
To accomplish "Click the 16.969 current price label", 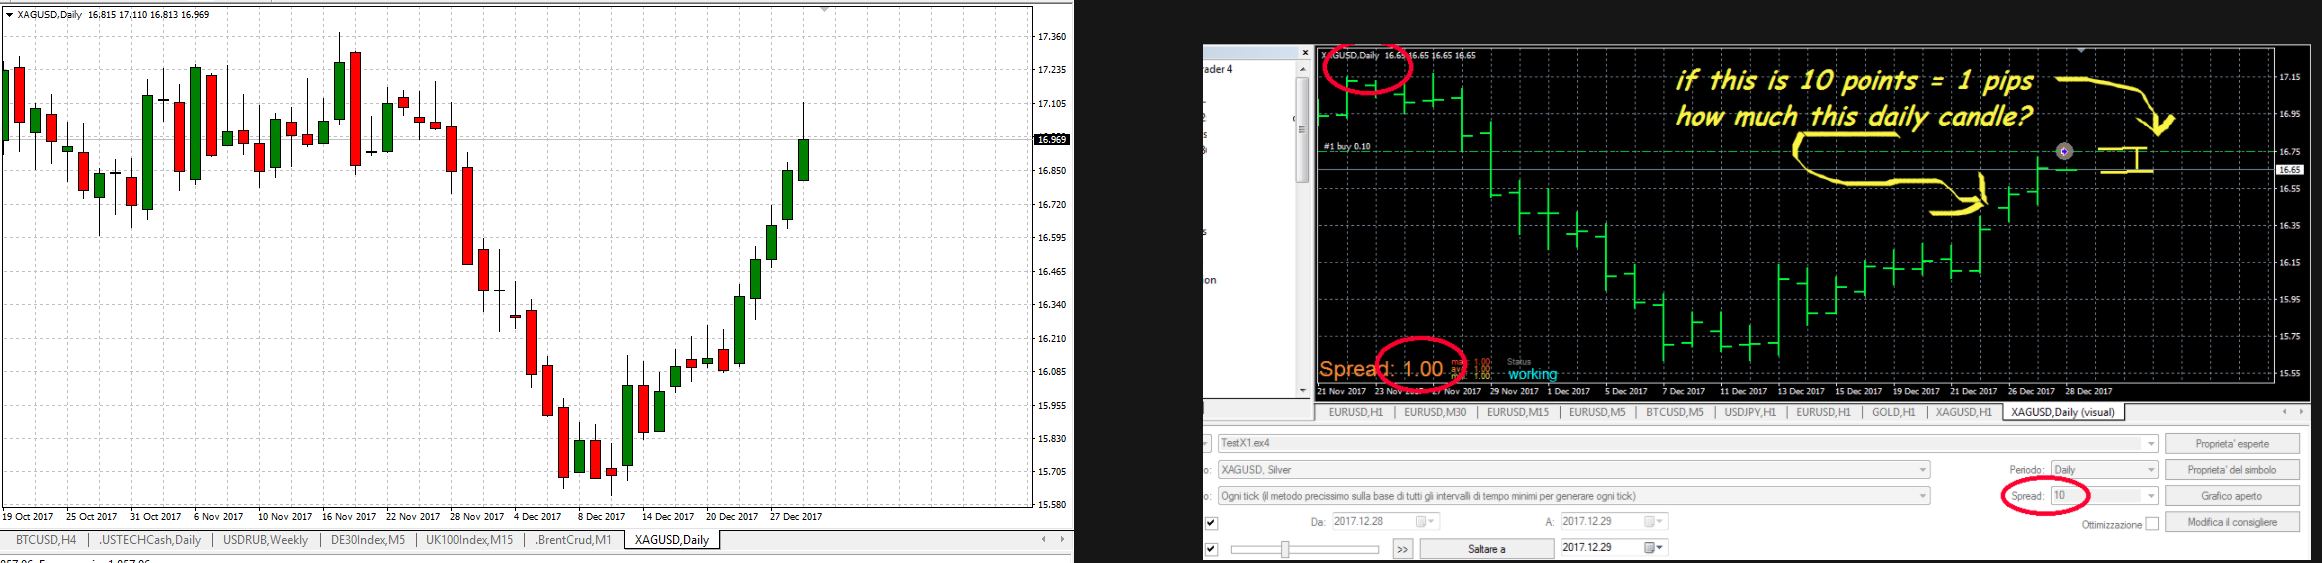I will (x=1052, y=139).
